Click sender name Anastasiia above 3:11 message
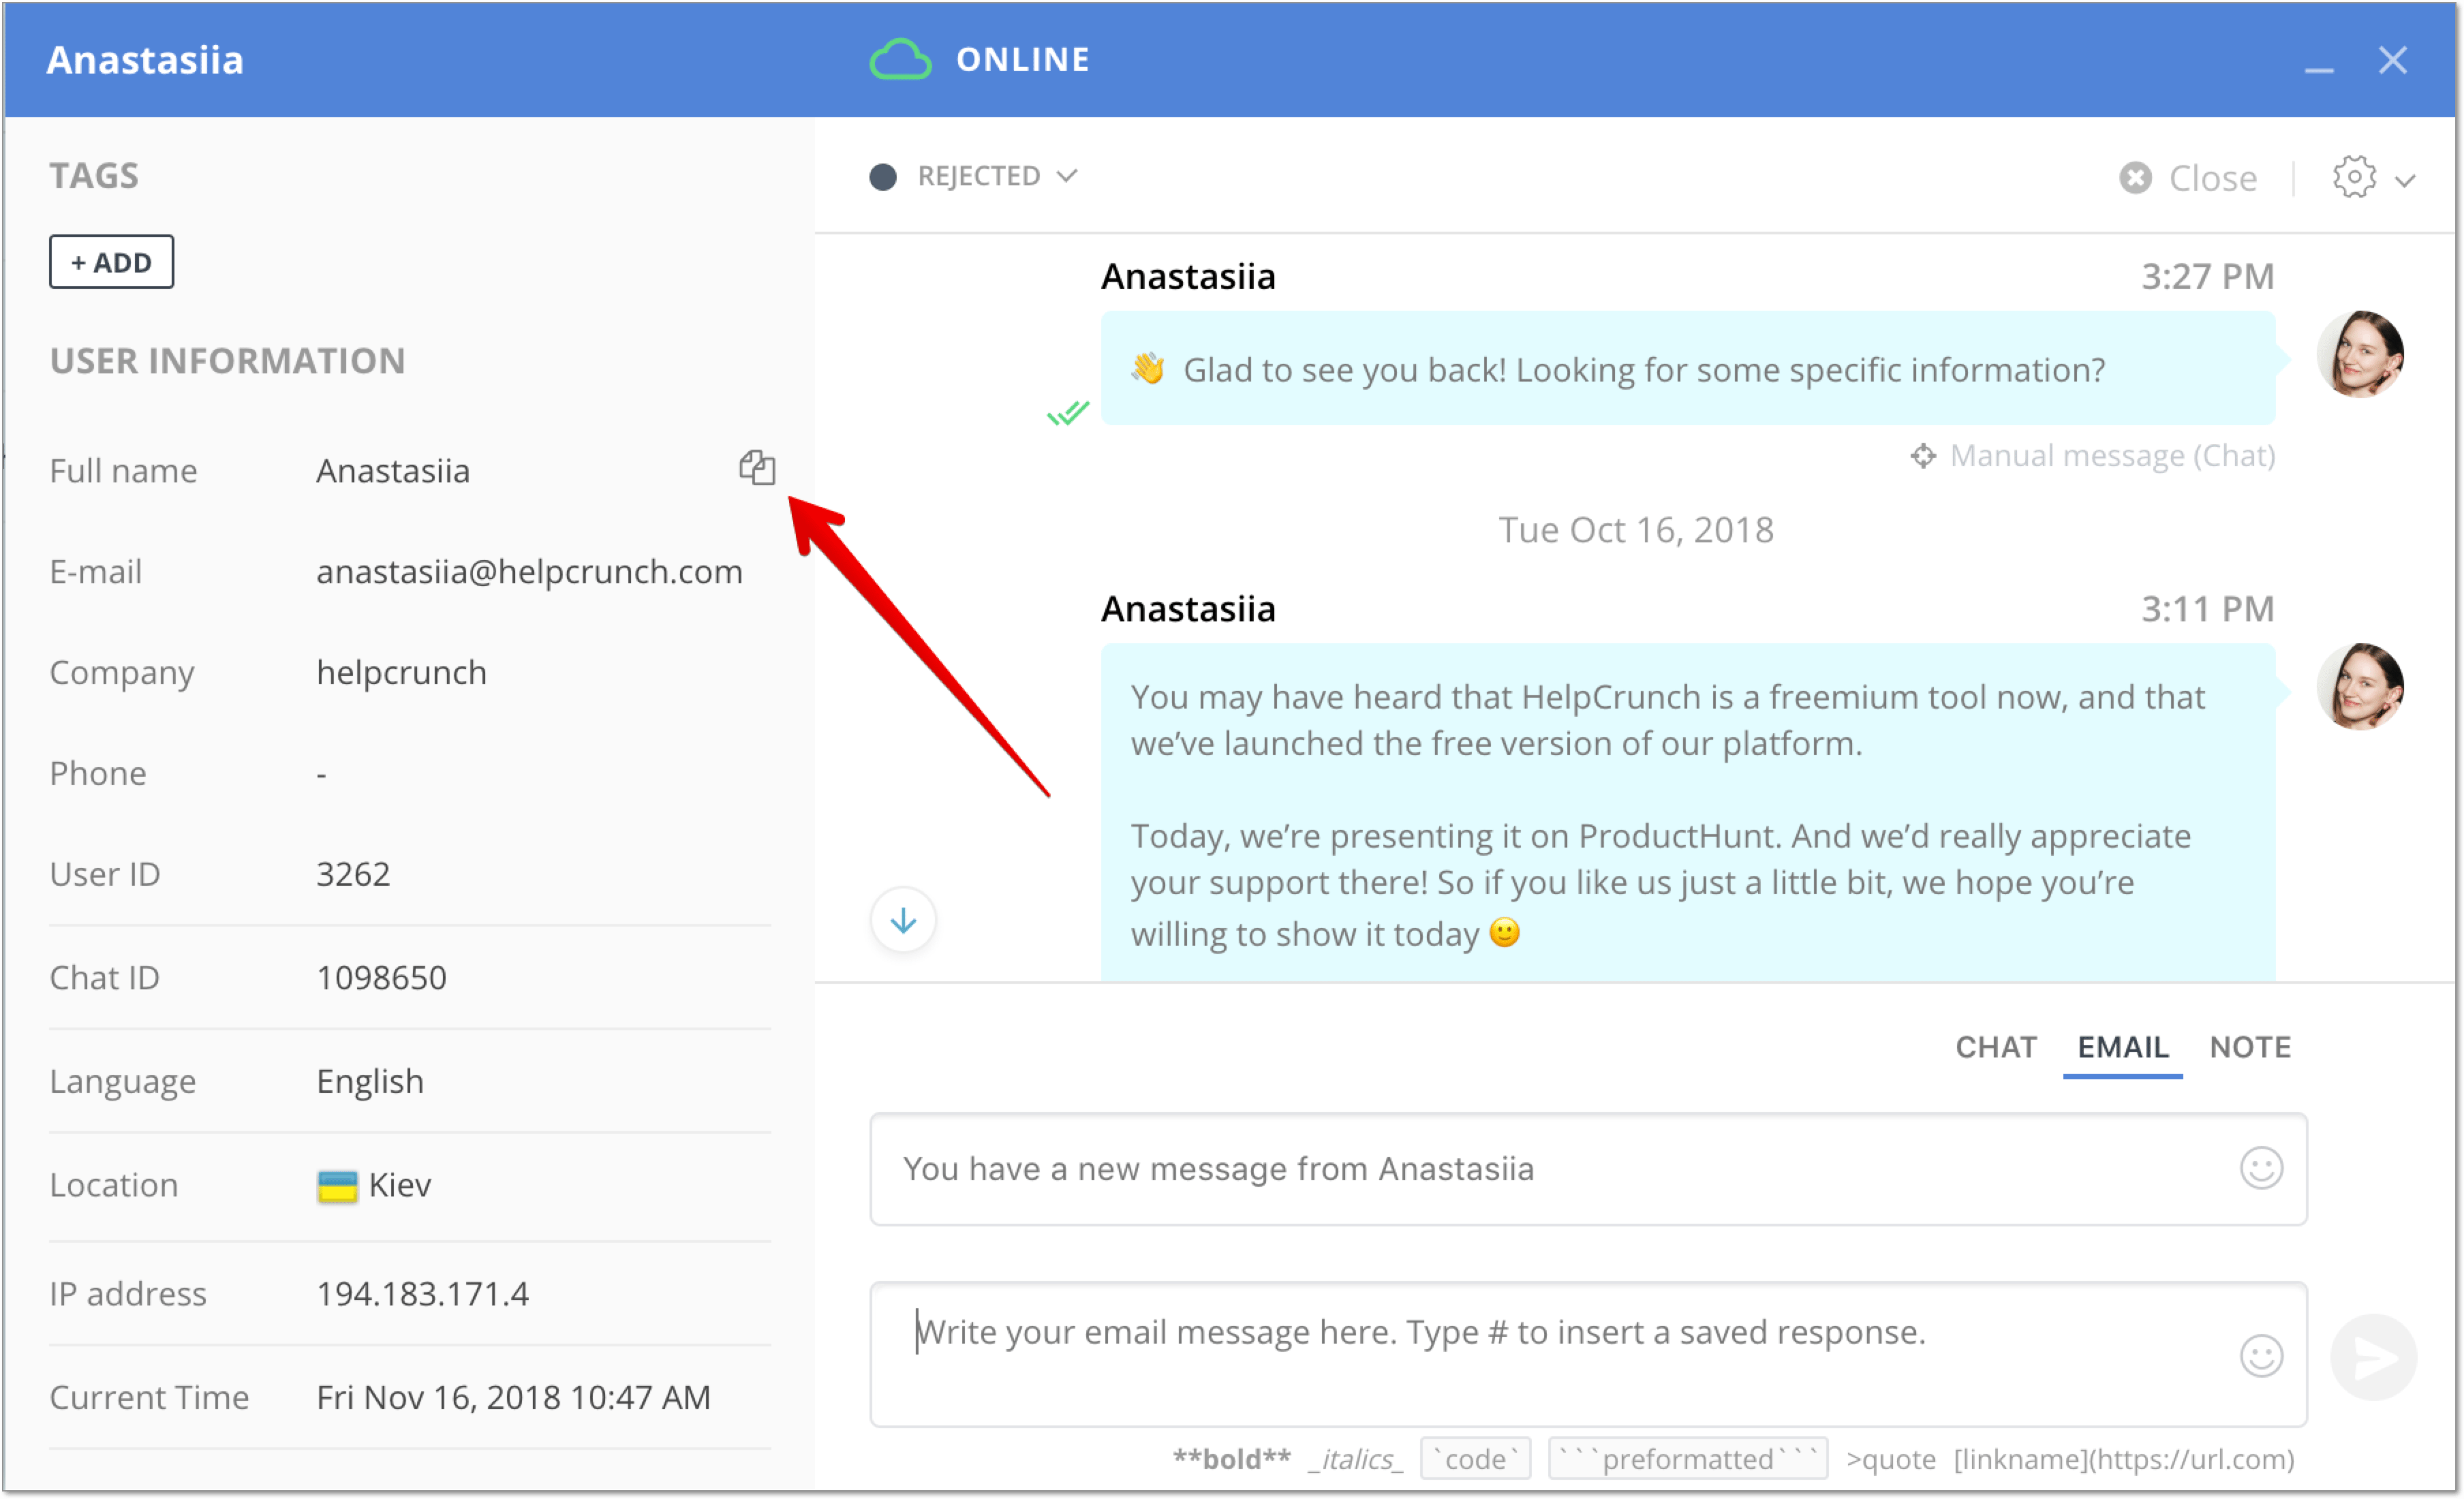The image size is (2464, 1499). (x=1188, y=610)
